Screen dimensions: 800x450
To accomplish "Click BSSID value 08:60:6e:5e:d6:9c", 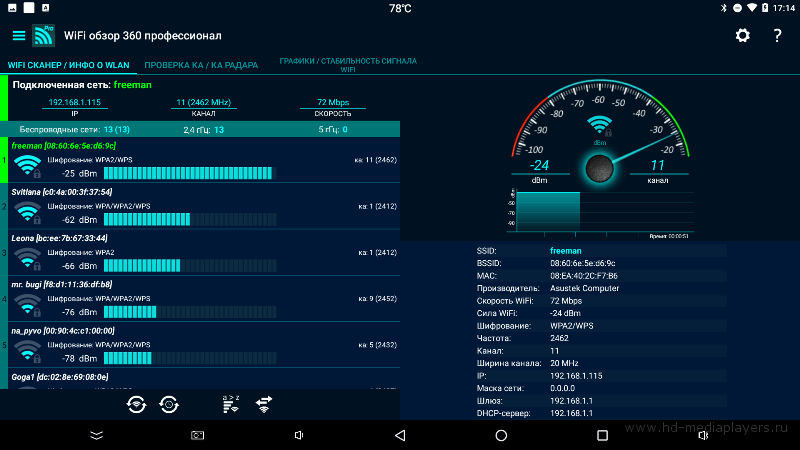I will point(583,263).
